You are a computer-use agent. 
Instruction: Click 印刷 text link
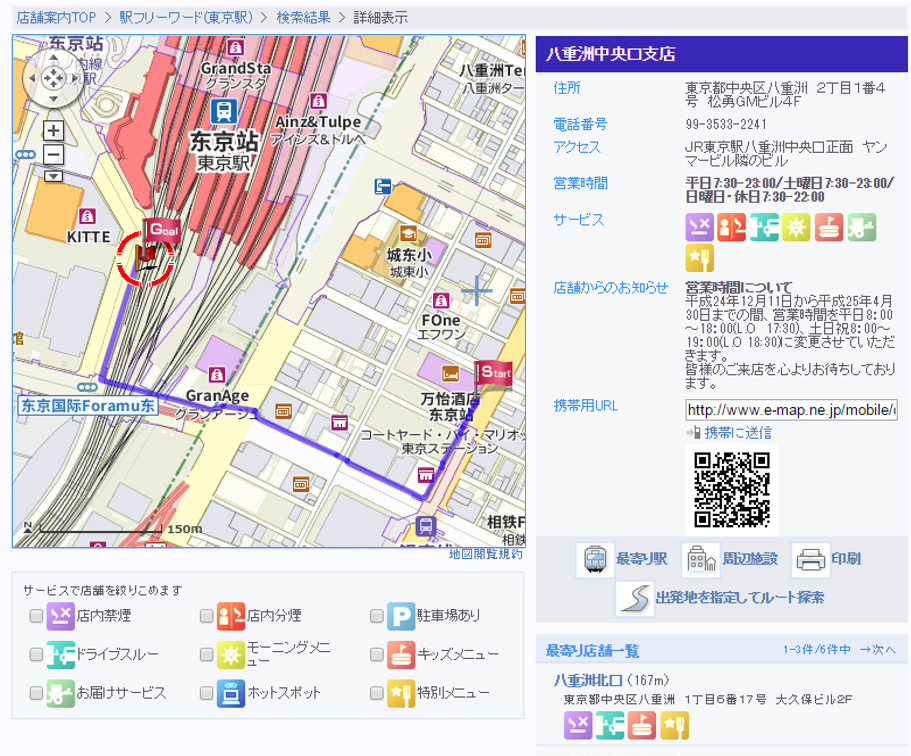click(846, 560)
